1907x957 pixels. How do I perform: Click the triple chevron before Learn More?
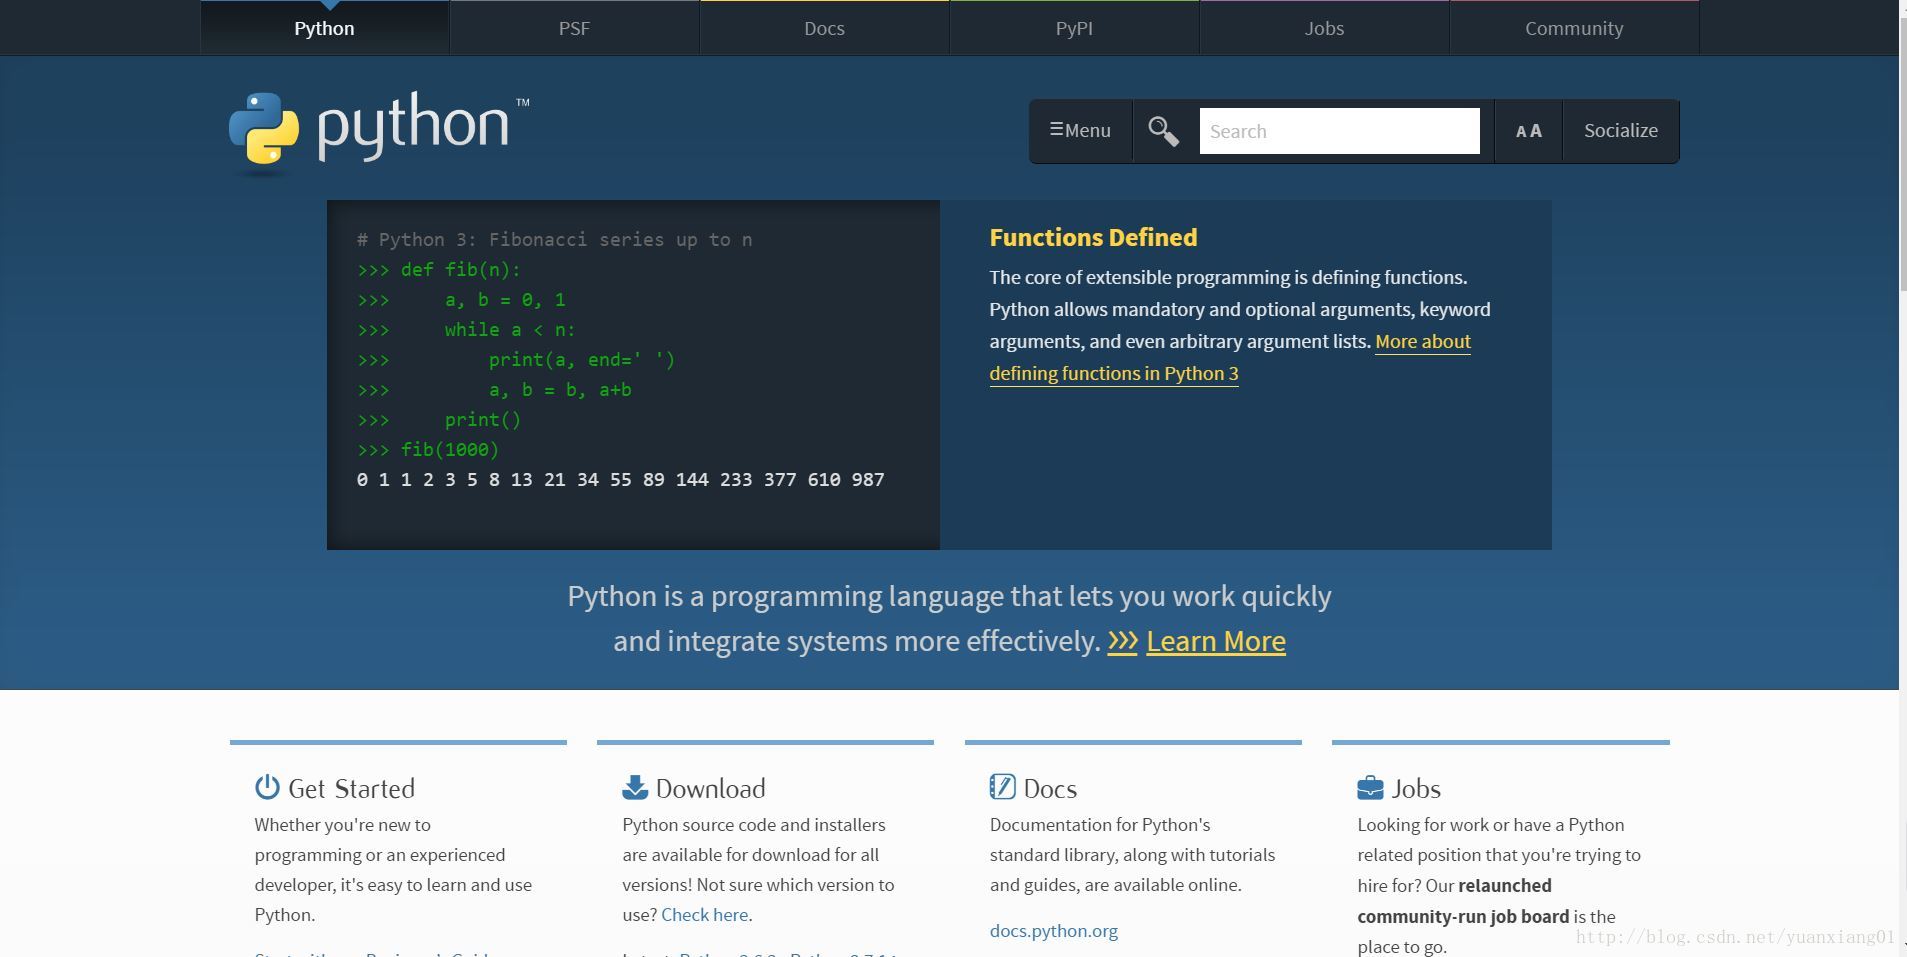click(x=1122, y=641)
